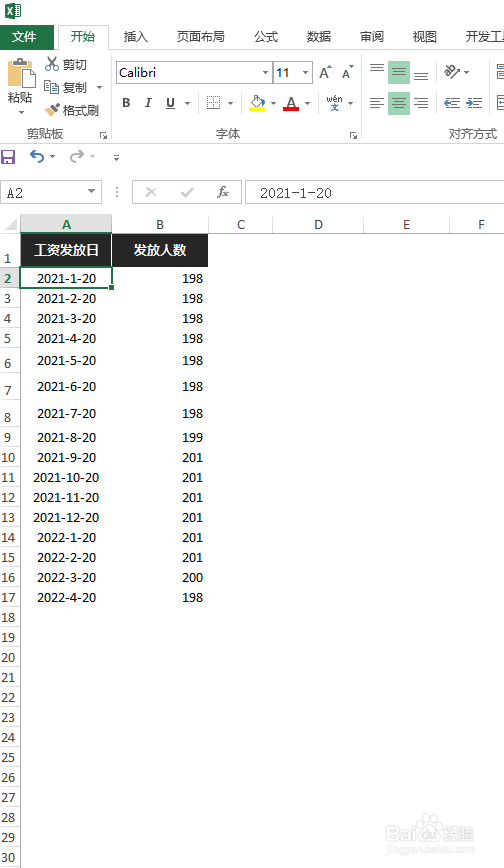This screenshot has height=868, width=504.
Task: Switch to the 公式 Formulas tab
Action: tap(266, 37)
